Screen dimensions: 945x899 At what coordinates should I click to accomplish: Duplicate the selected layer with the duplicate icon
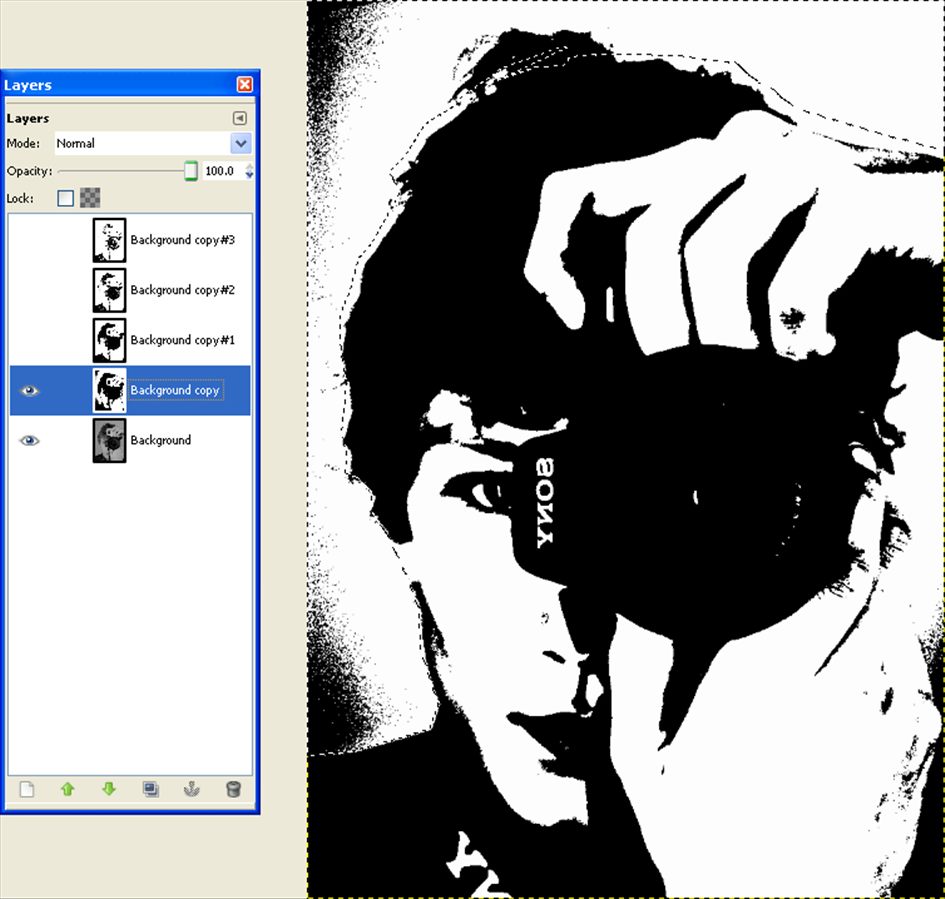(x=151, y=789)
